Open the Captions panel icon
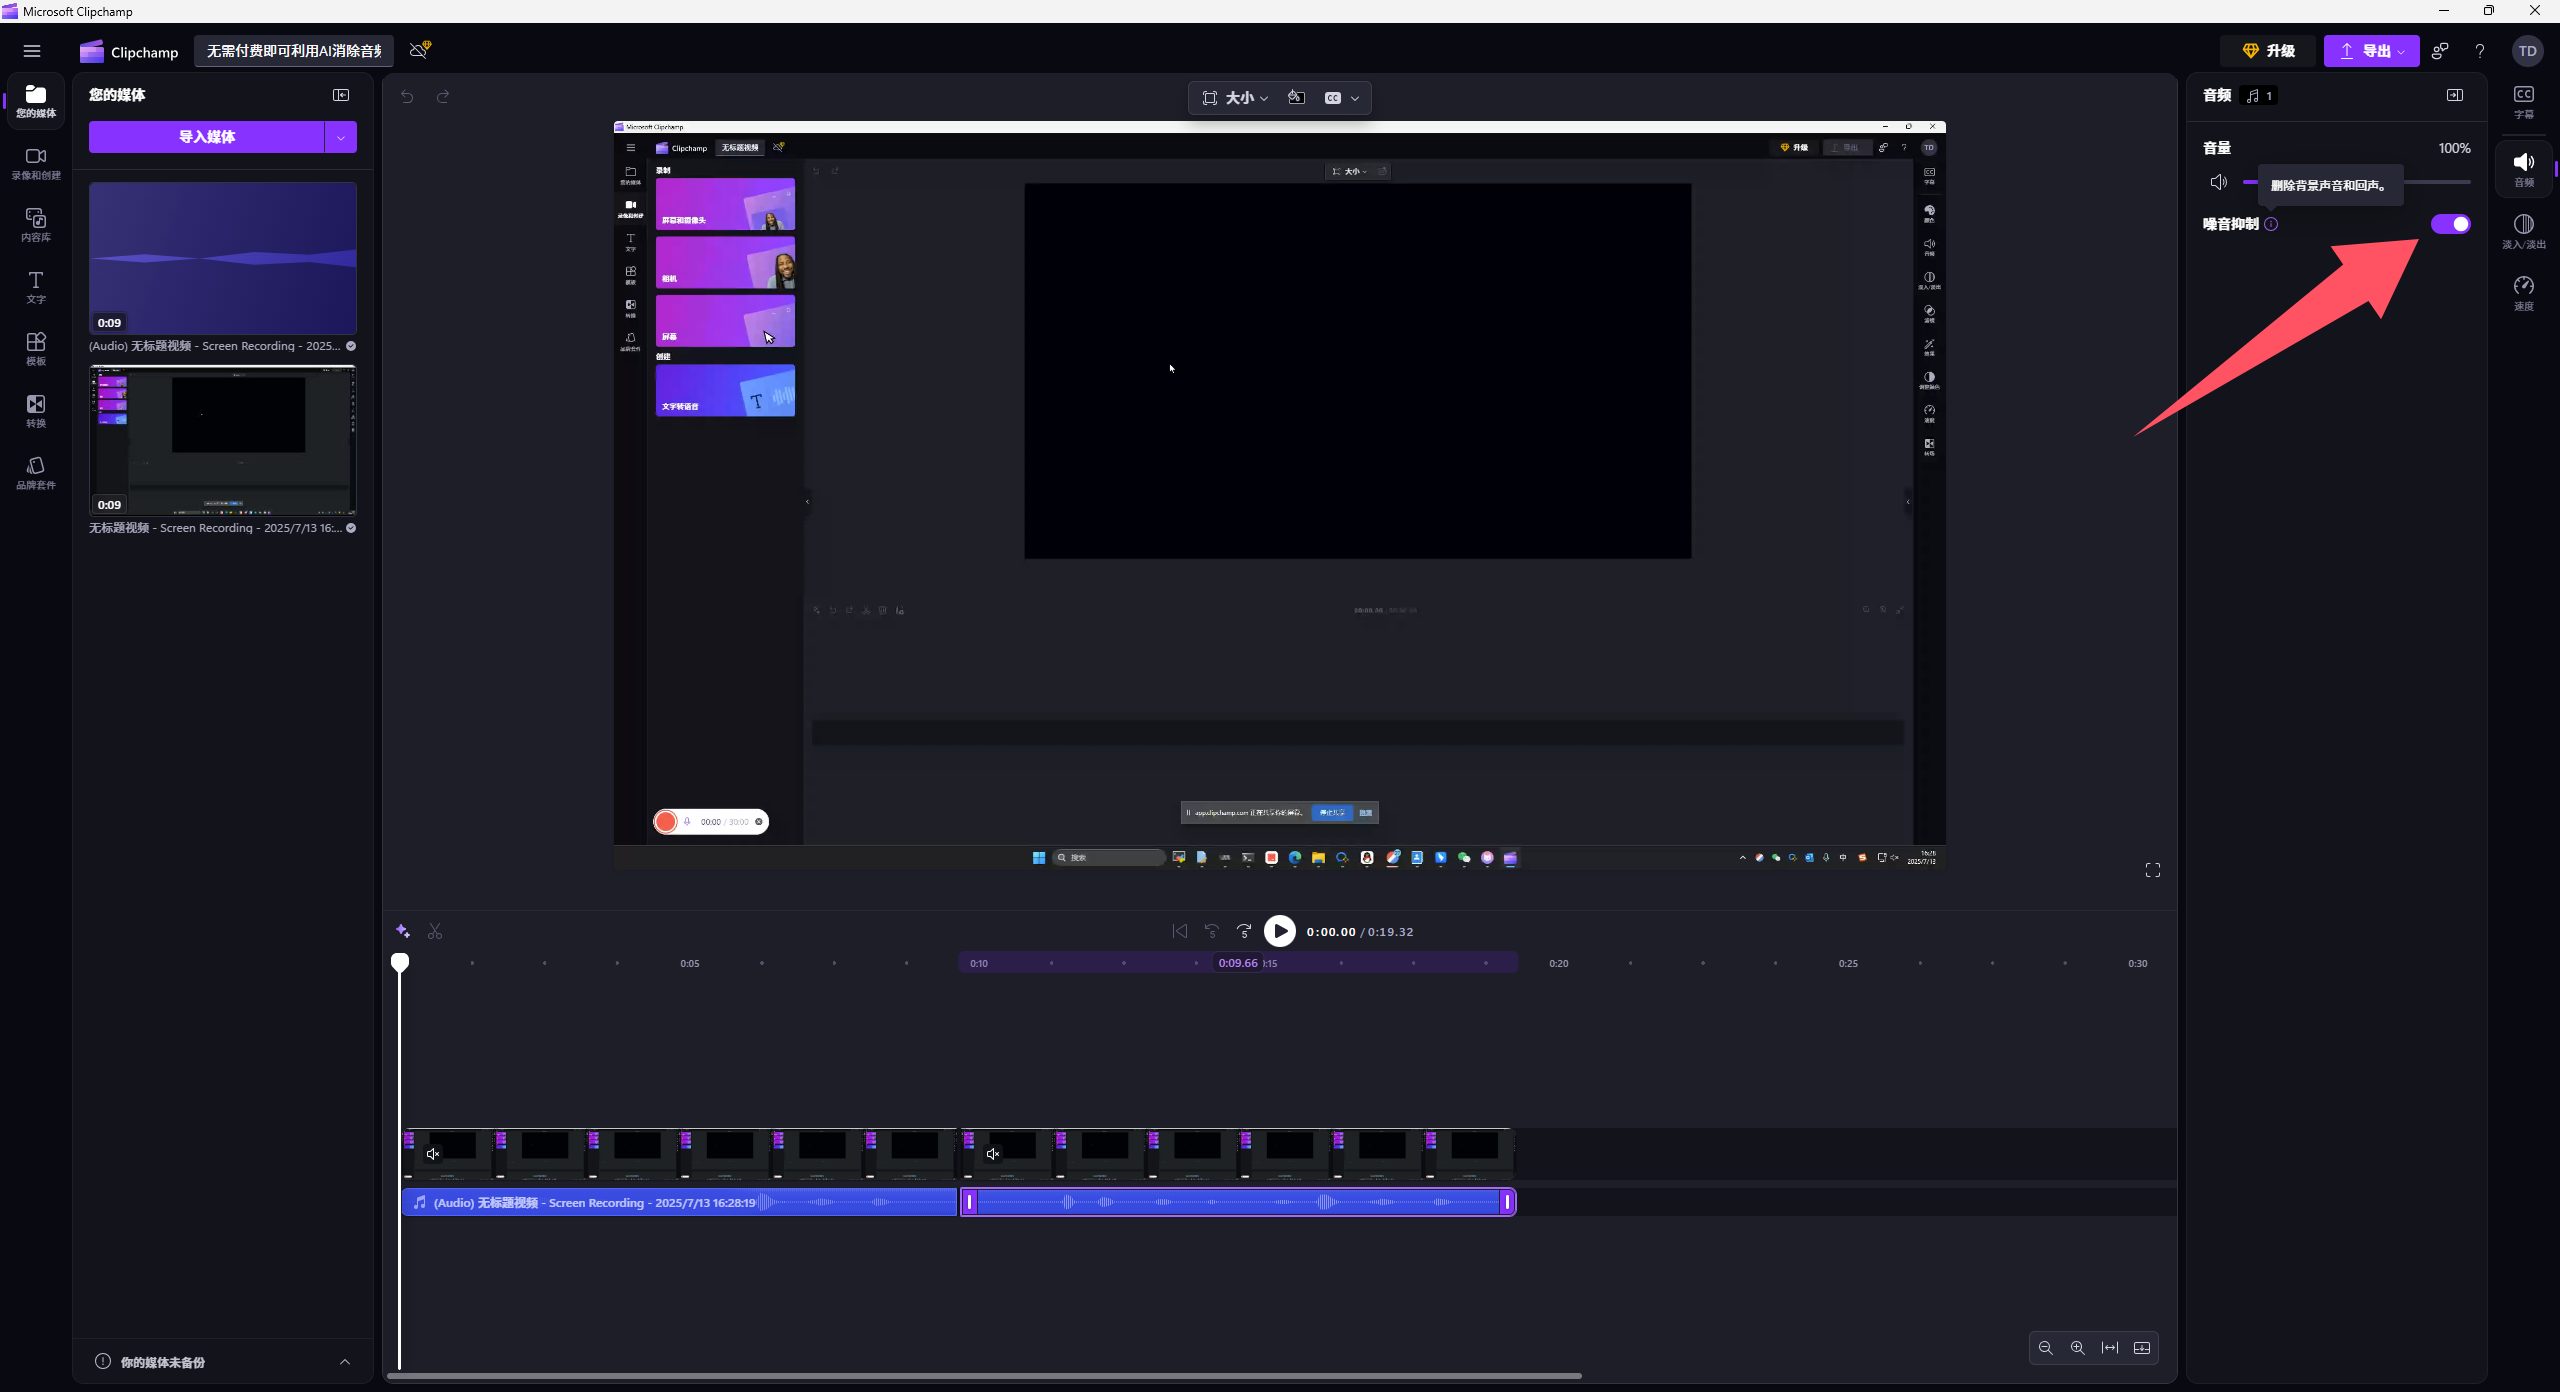This screenshot has height=1392, width=2560. click(2523, 101)
